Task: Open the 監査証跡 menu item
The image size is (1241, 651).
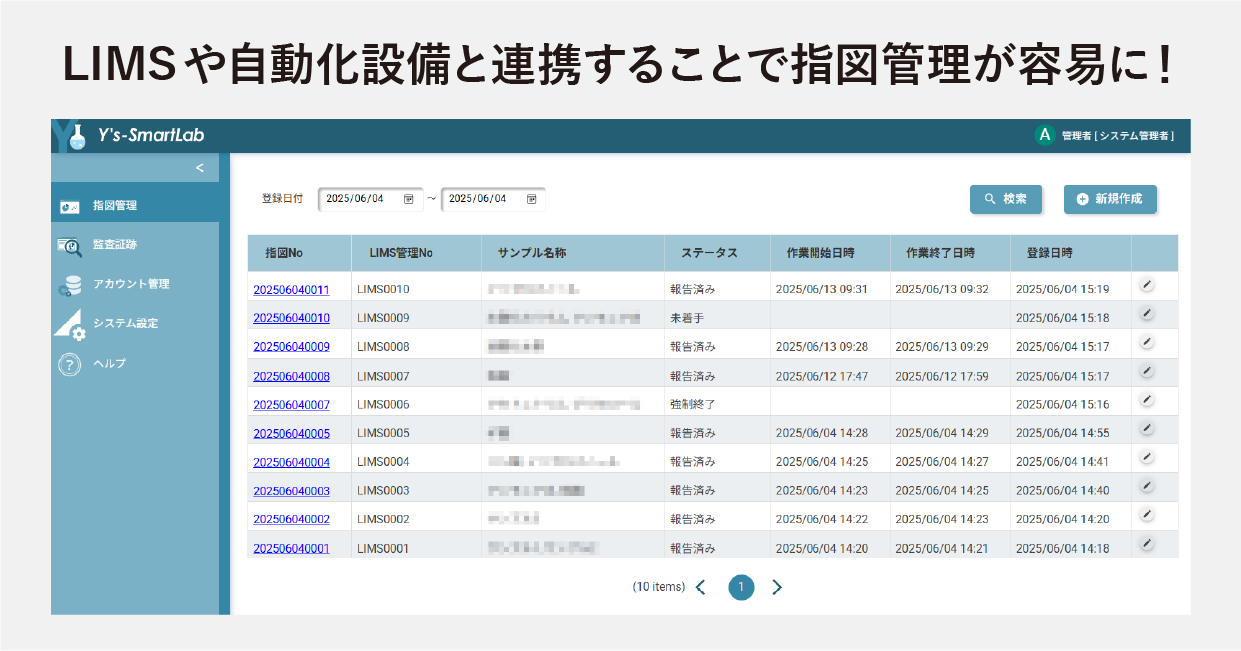Action: (135, 245)
